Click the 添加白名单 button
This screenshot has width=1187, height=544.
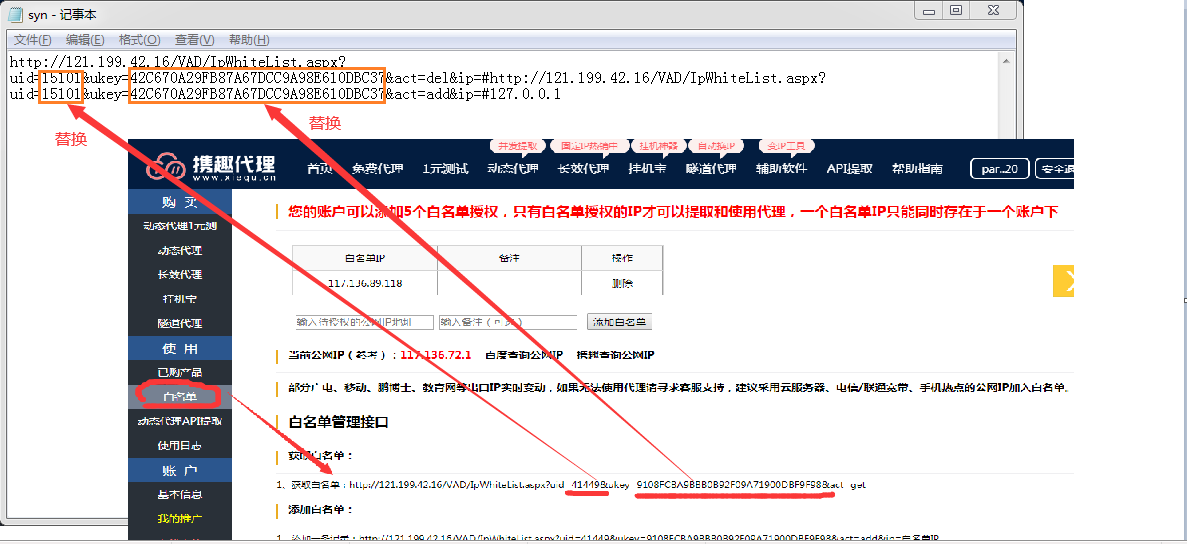(619, 322)
